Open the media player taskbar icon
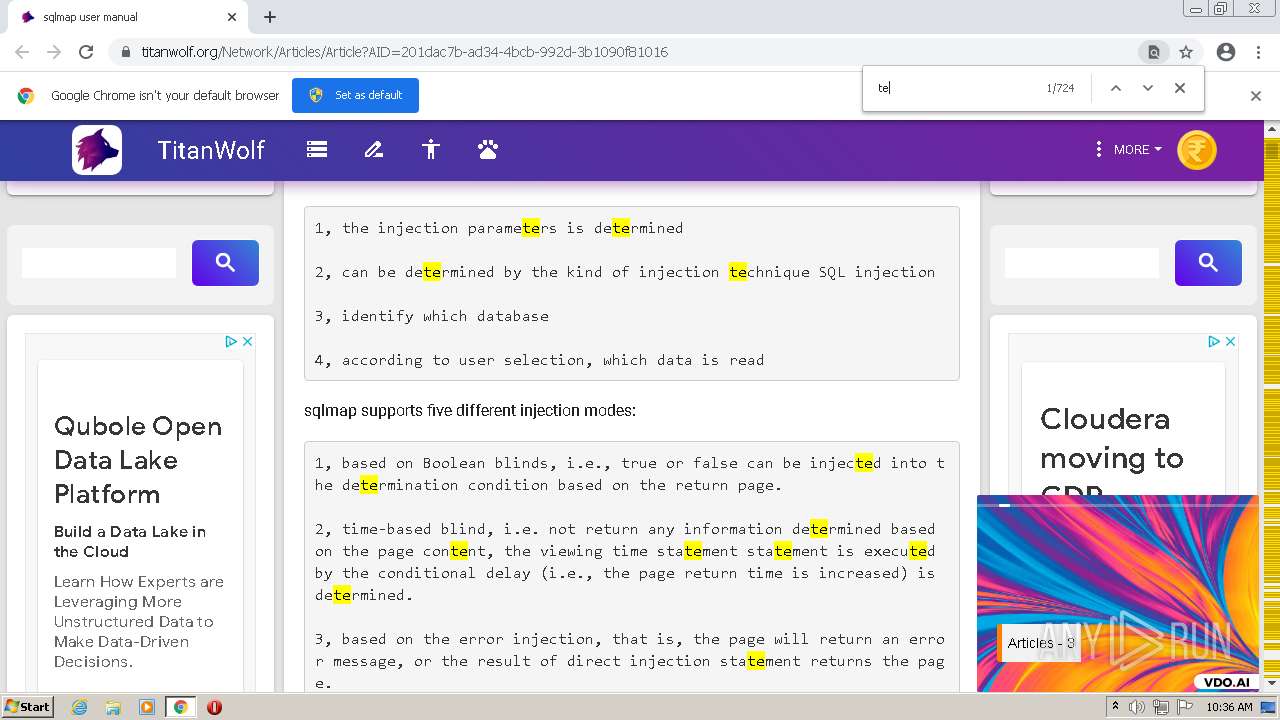Screen dimensions: 1280x720 (147, 707)
